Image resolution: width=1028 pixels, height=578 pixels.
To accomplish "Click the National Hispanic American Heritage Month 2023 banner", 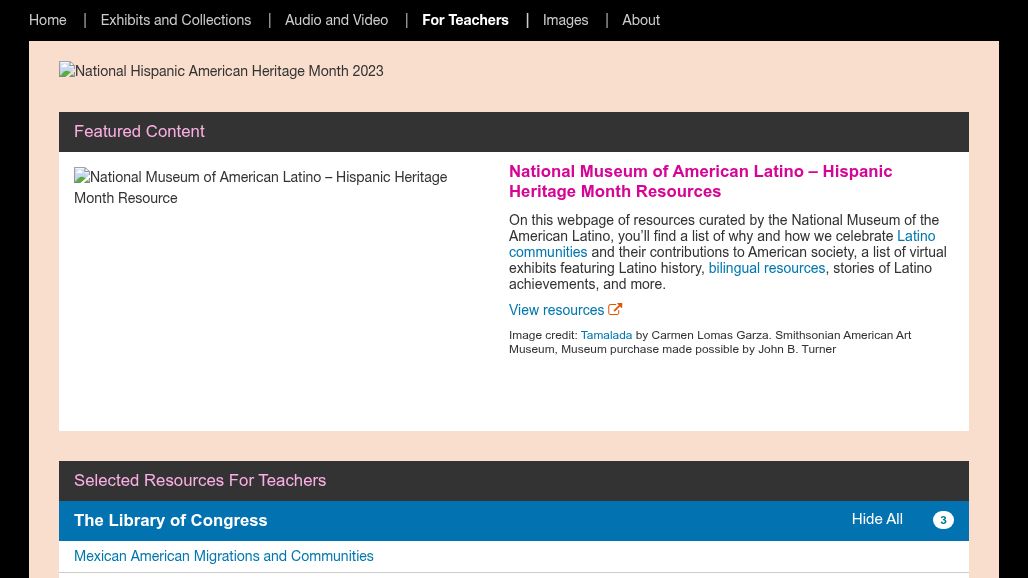I will (x=221, y=71).
